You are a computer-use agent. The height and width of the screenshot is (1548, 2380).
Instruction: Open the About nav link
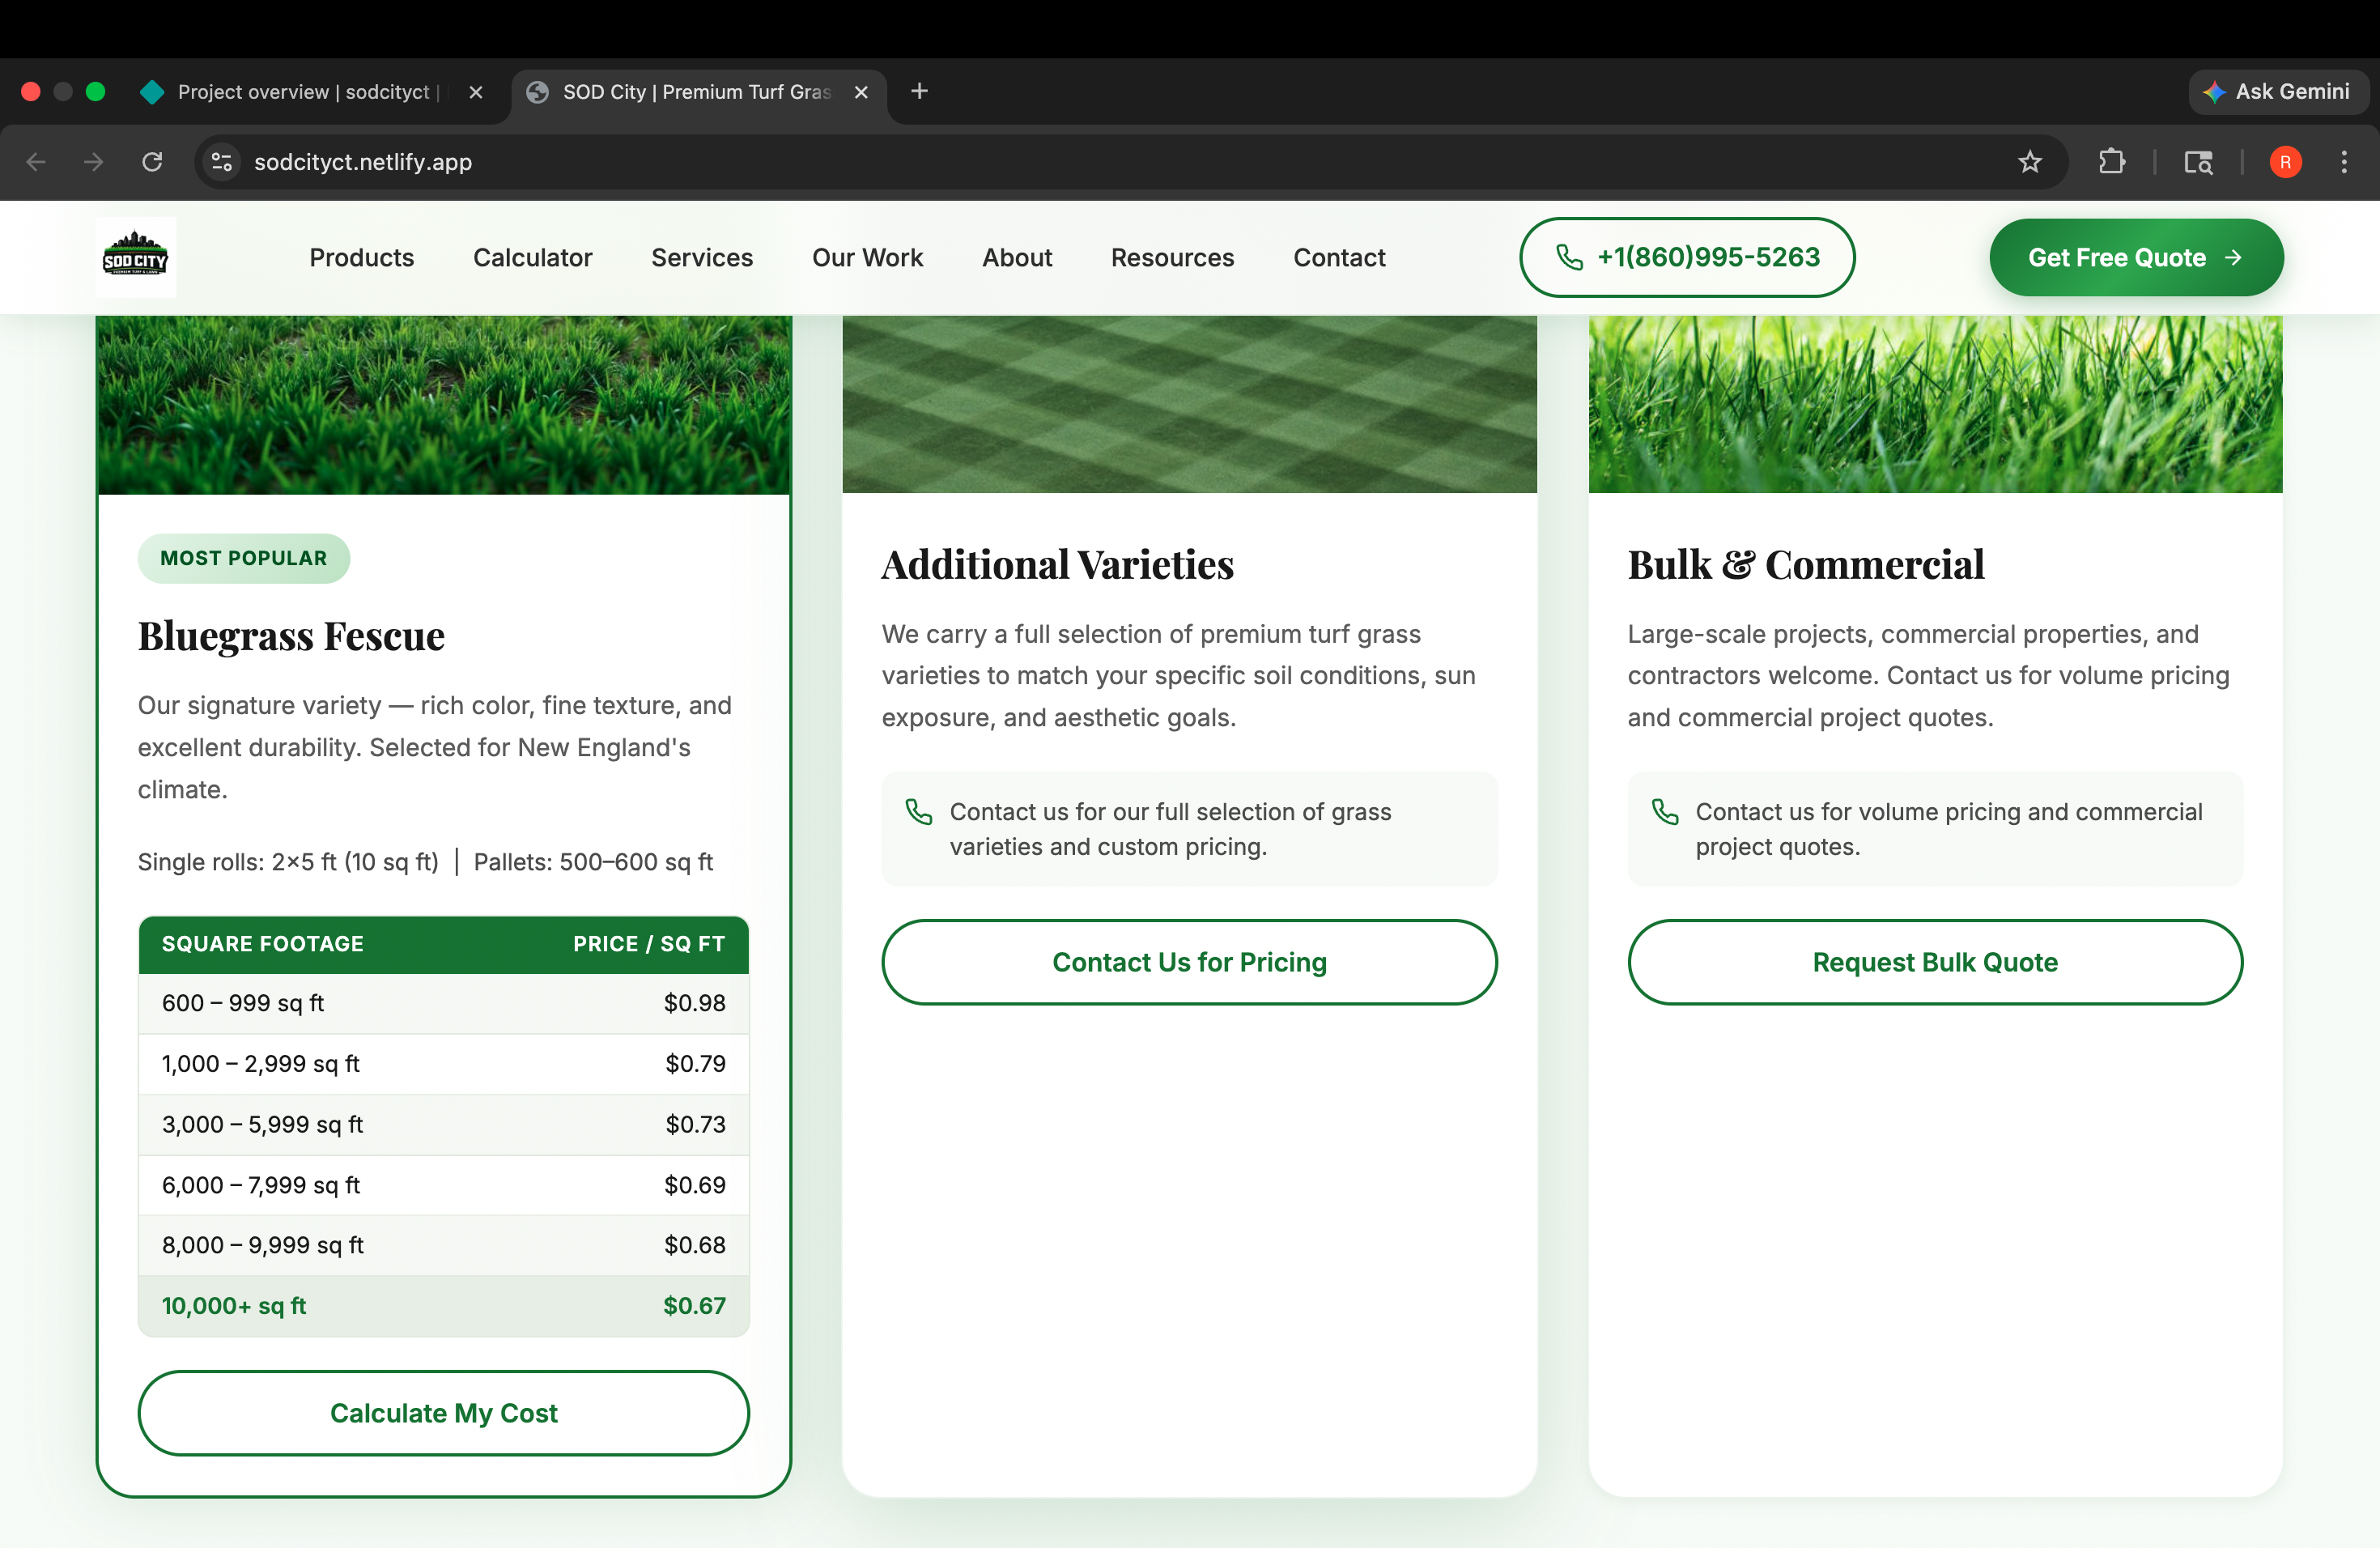1017,258
